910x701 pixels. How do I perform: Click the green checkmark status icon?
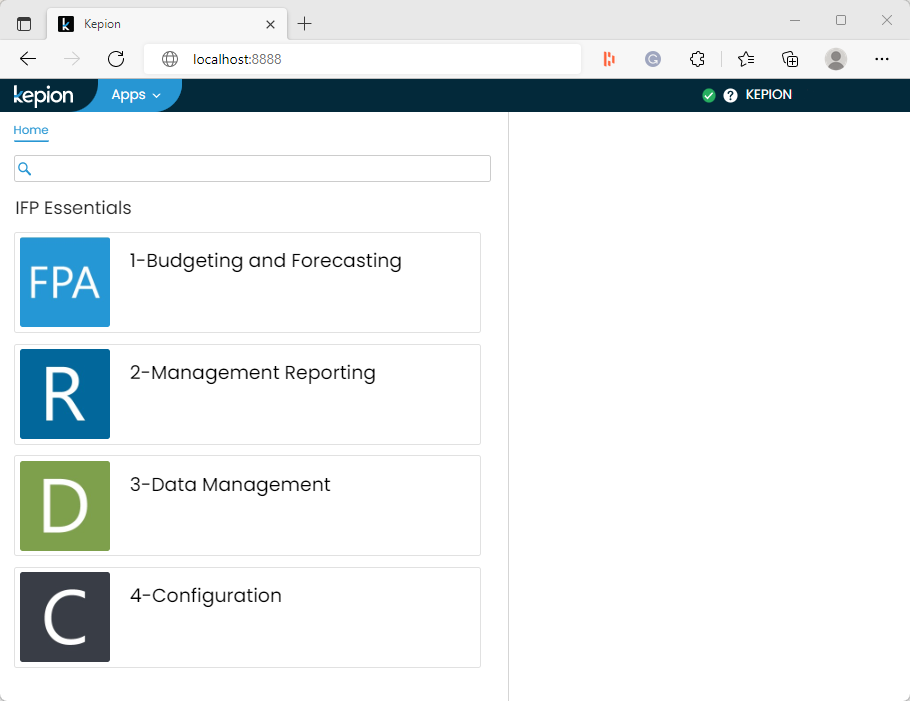[709, 96]
